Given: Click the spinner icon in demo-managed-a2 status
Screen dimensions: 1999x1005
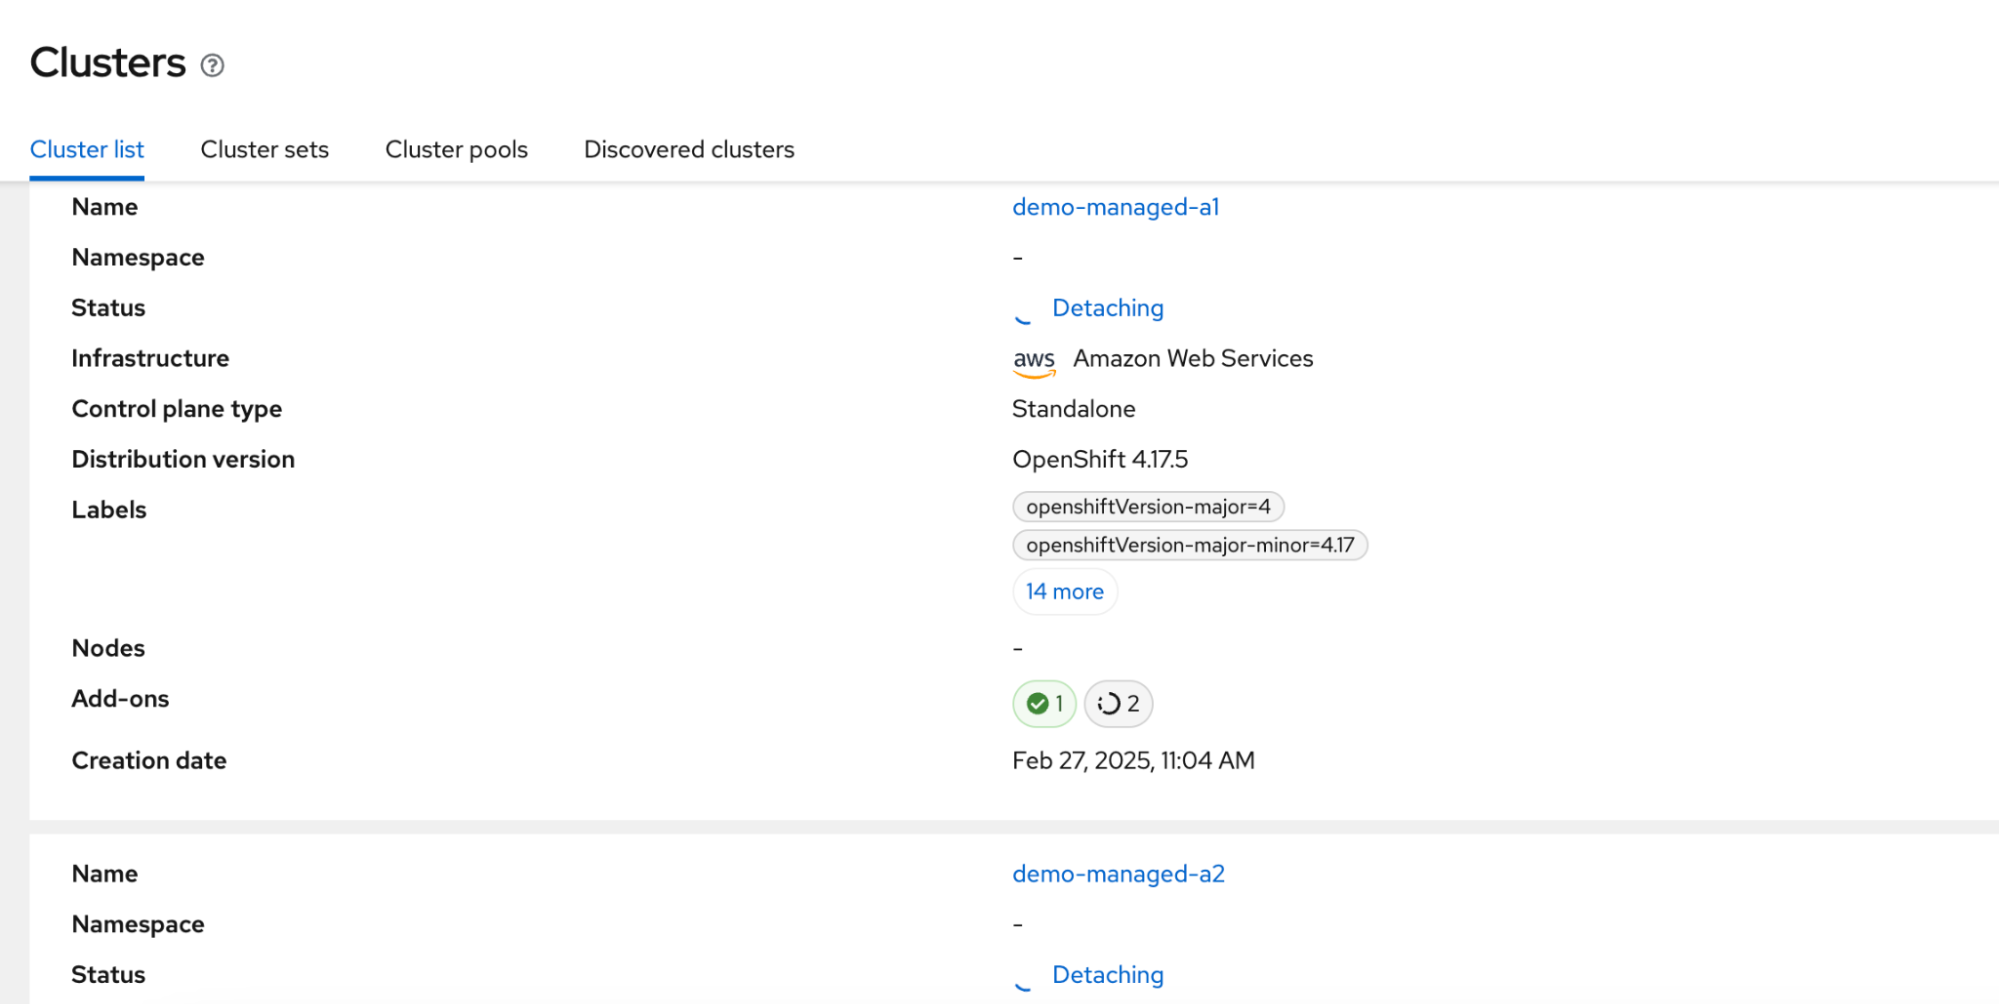Looking at the screenshot, I should (x=1022, y=981).
